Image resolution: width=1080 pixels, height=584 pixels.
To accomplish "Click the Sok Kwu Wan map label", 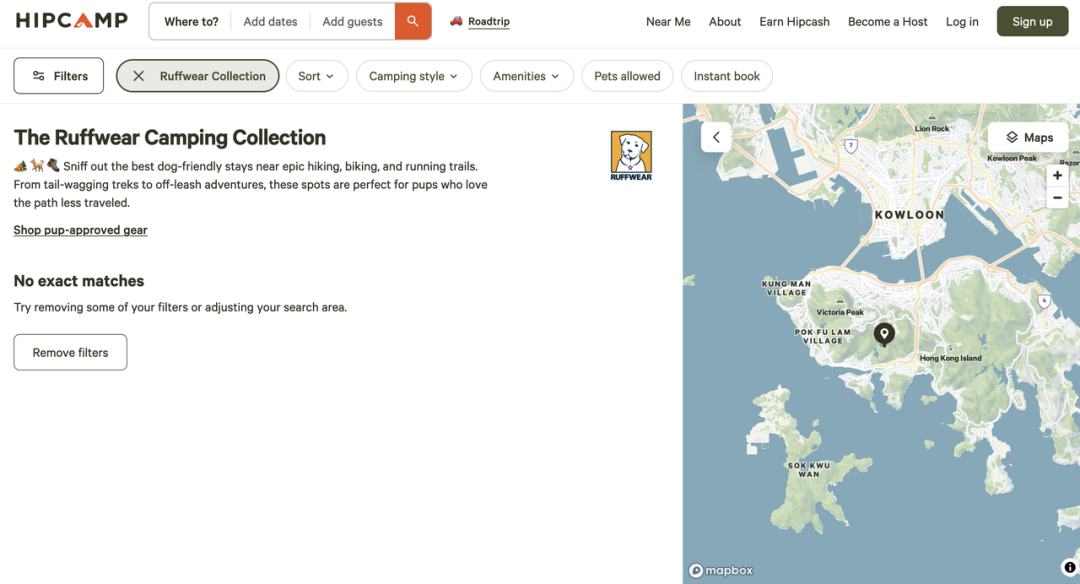I will [809, 470].
